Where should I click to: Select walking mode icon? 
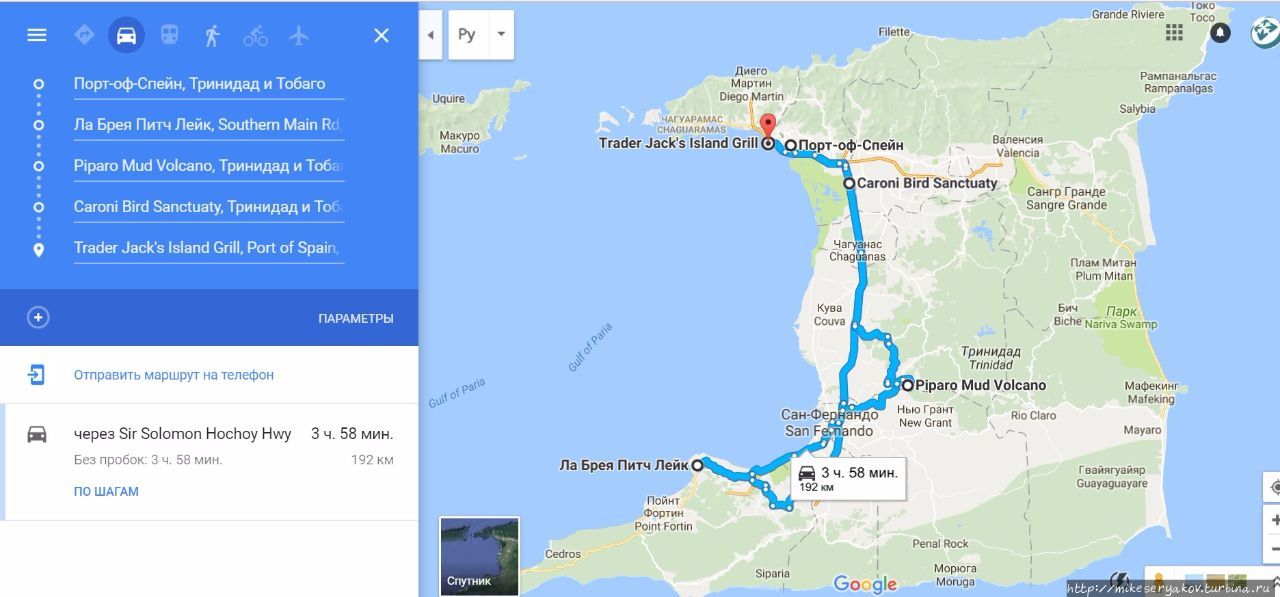pos(212,35)
